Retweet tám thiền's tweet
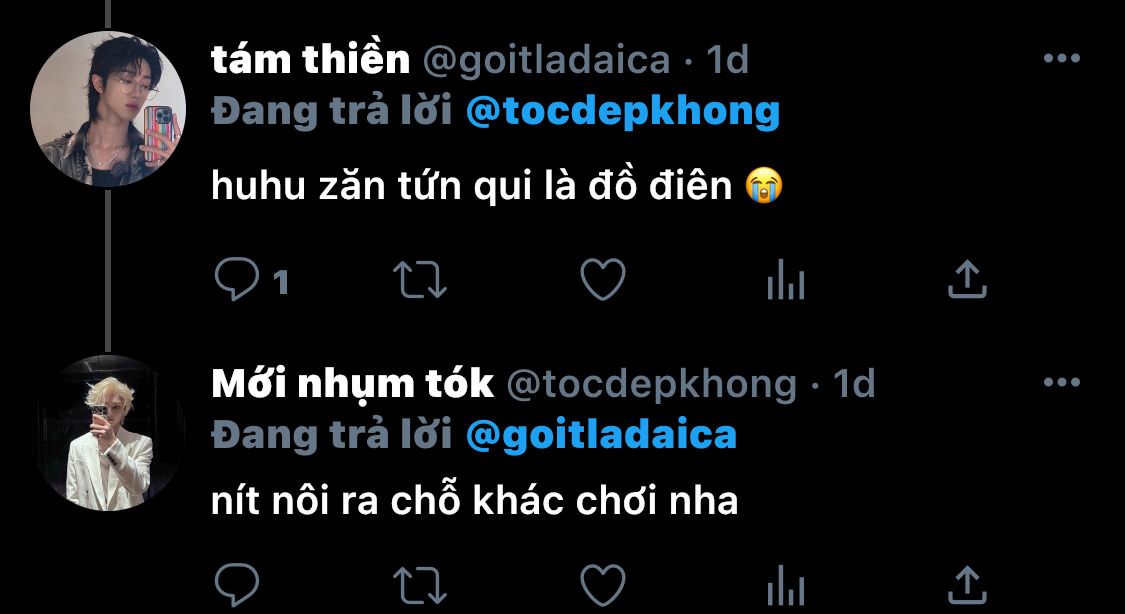This screenshot has width=1125, height=614. pos(420,279)
